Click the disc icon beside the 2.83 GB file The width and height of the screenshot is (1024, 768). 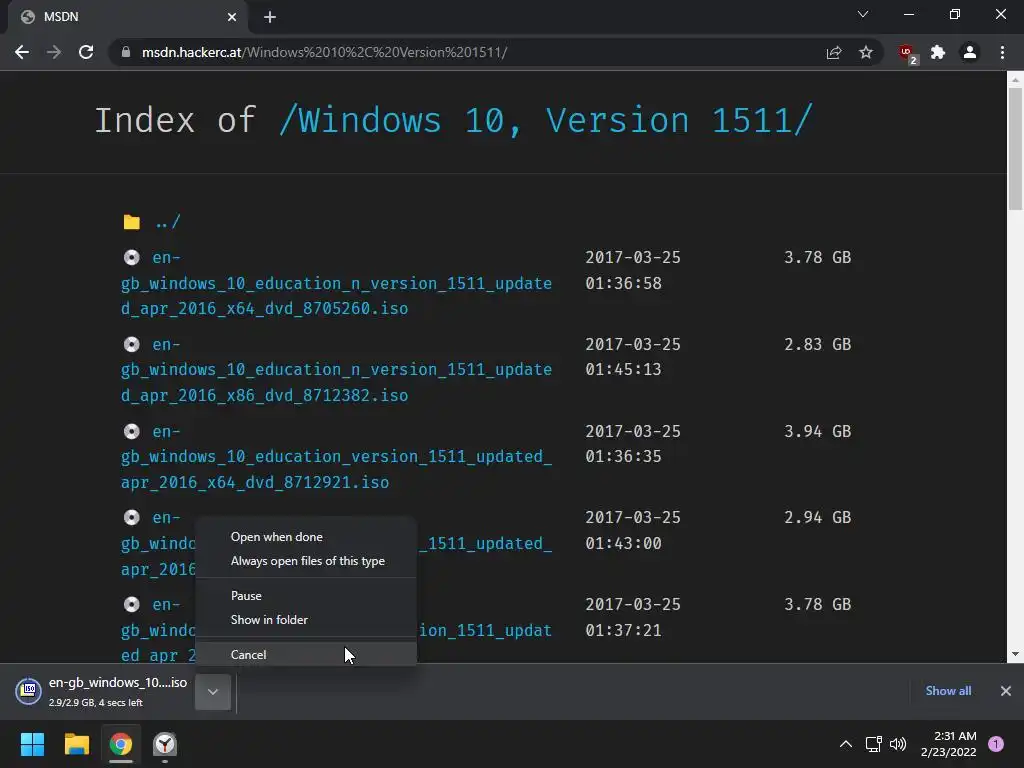point(132,344)
